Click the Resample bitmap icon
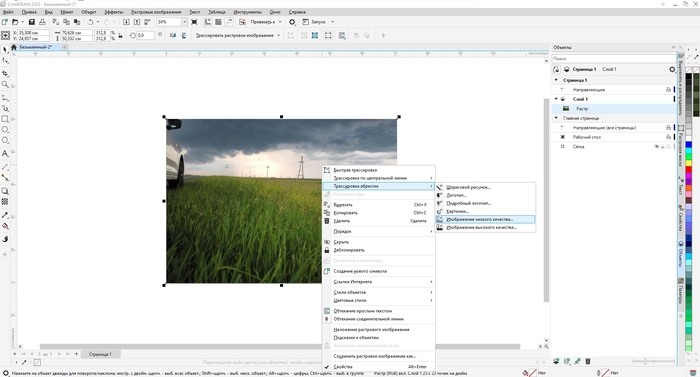700x377 pixels. point(315,35)
